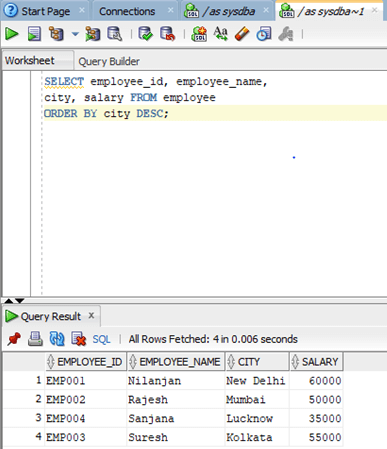The image size is (387, 449).
Task: Click the SELECT keyword in the editor
Action: (x=64, y=81)
